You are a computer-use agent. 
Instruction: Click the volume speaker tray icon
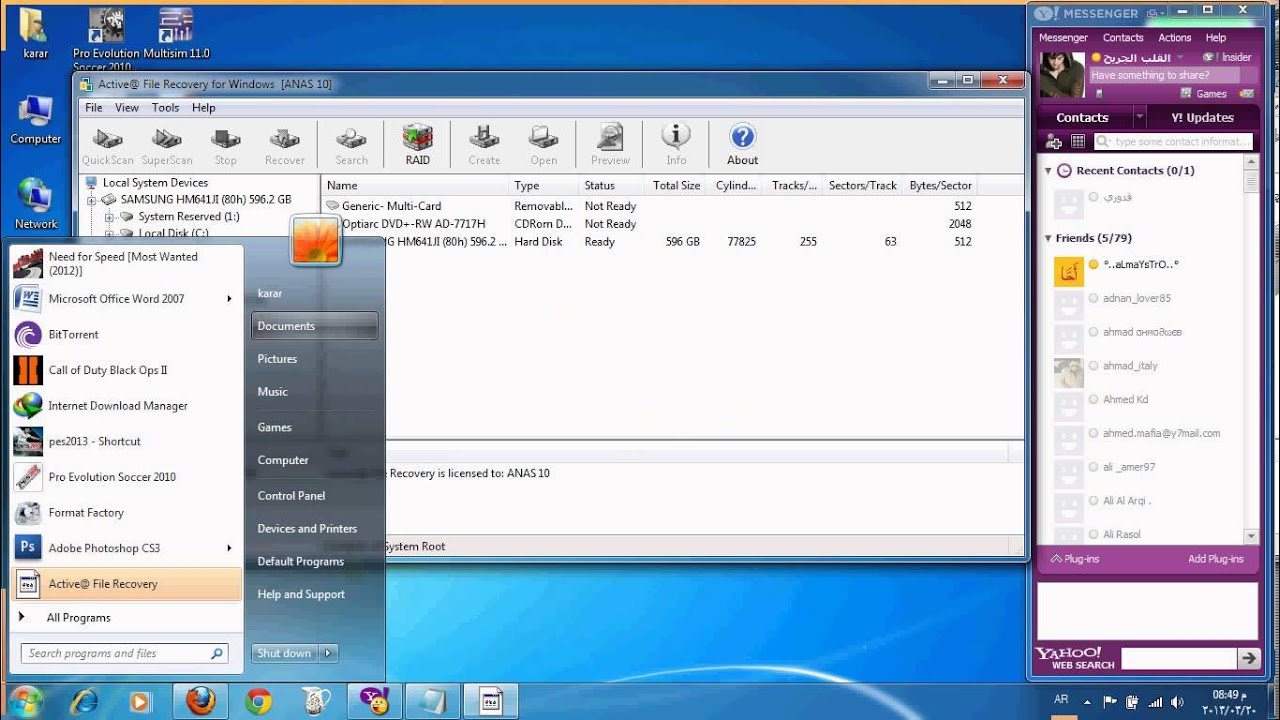click(x=1176, y=701)
